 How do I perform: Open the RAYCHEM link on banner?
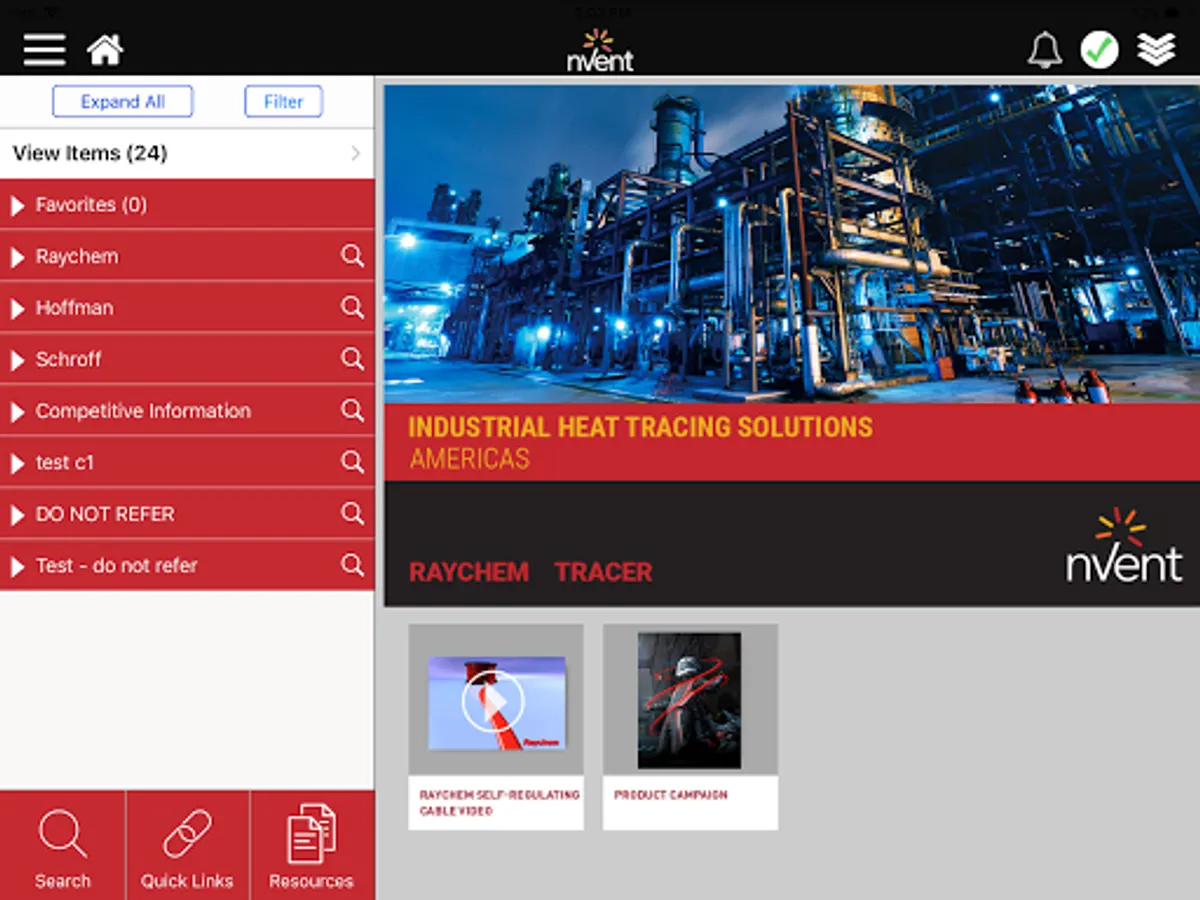469,572
